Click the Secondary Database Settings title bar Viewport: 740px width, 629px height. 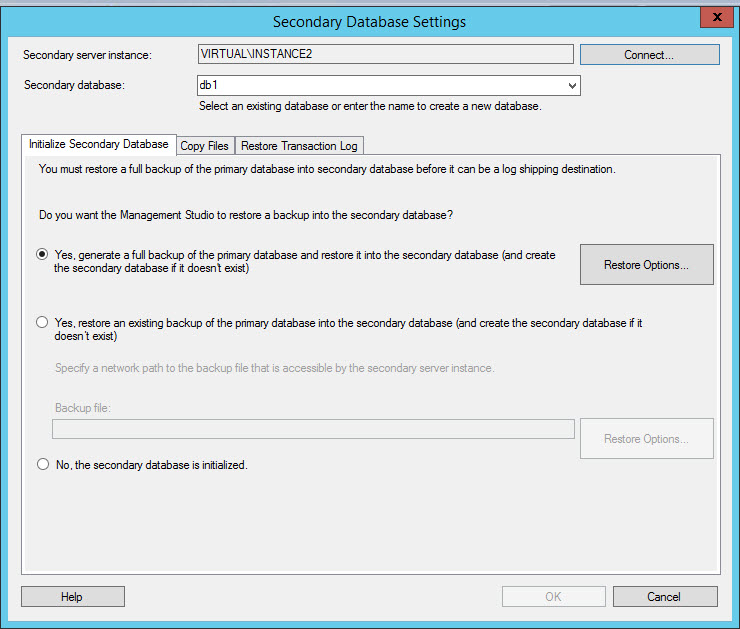(x=369, y=21)
